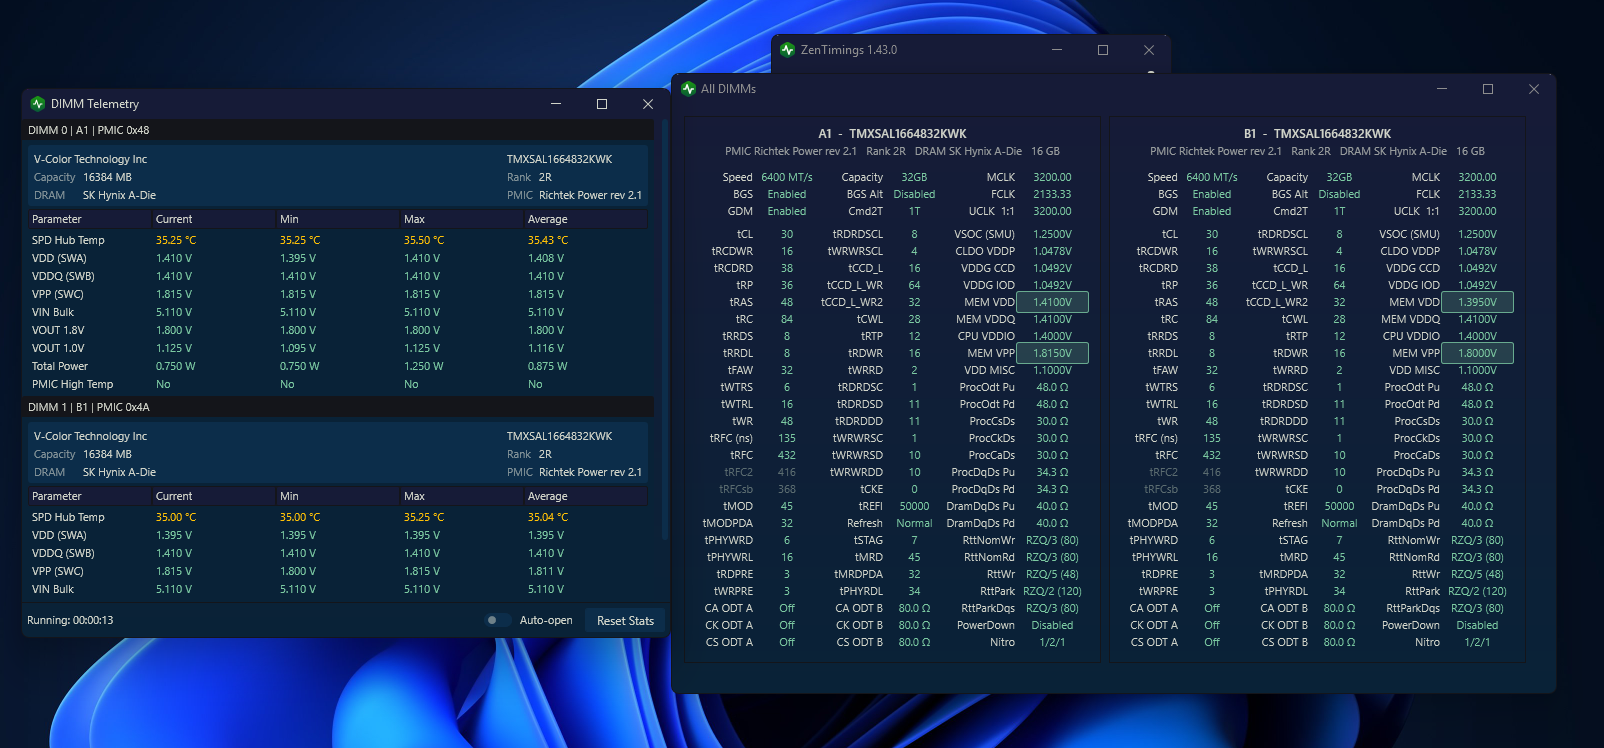Select the A1 MEM VDD 1.4100V box

click(x=1052, y=302)
